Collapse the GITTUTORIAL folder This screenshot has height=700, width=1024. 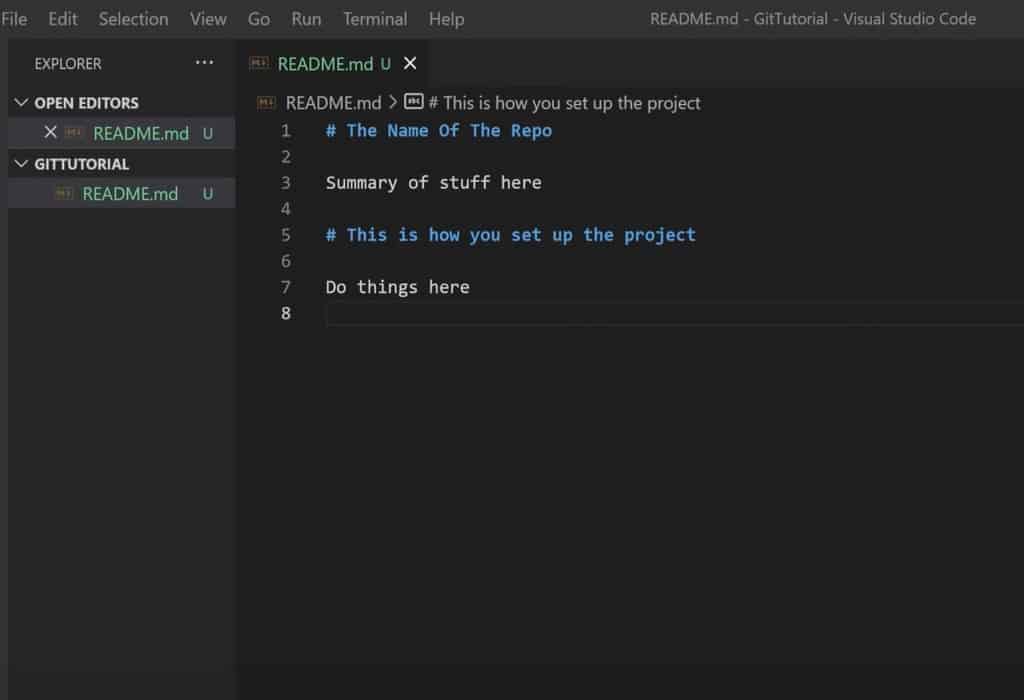pyautogui.click(x=22, y=163)
